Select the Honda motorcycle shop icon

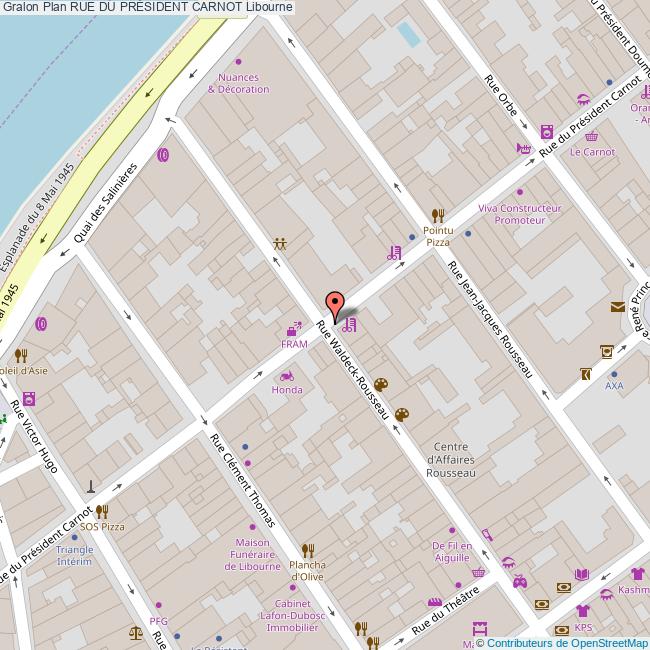coord(287,376)
